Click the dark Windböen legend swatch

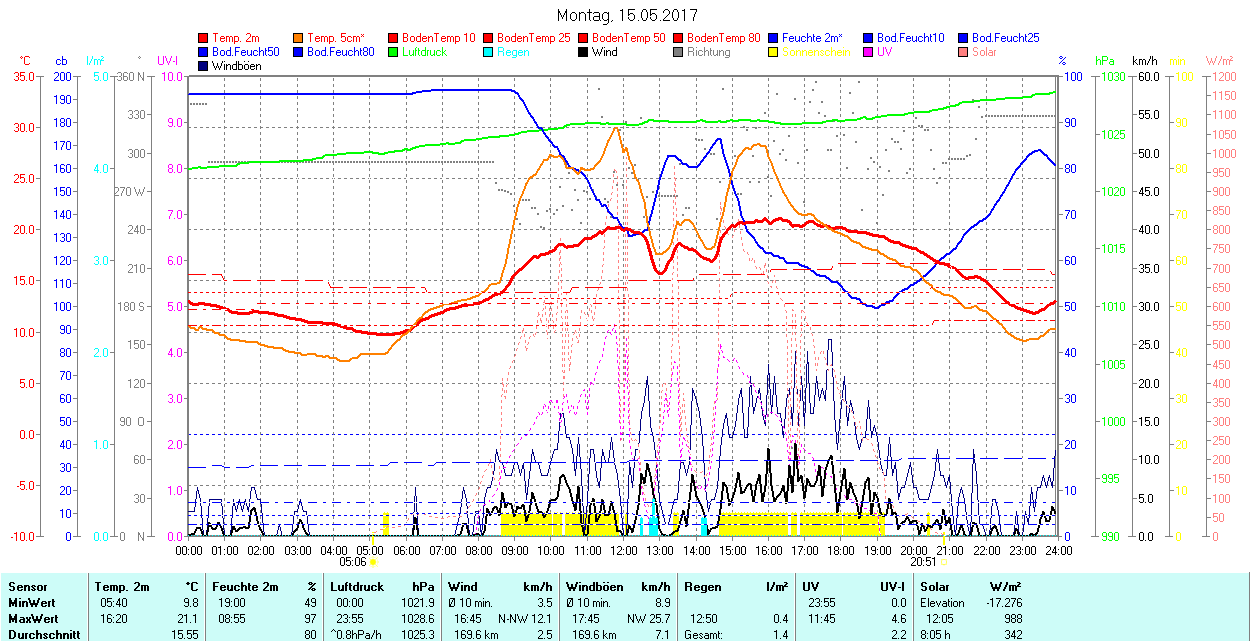point(204,66)
